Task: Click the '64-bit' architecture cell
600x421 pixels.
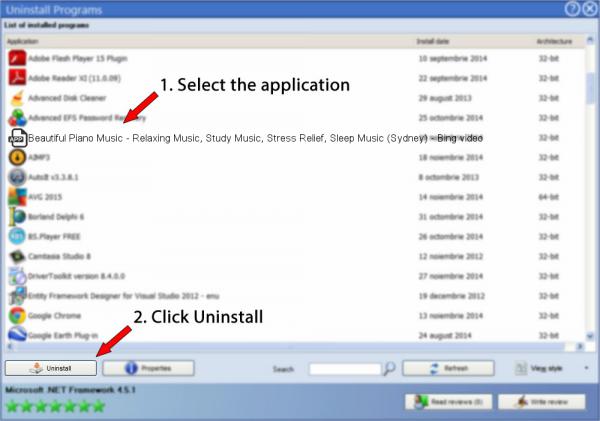Action: pyautogui.click(x=549, y=197)
